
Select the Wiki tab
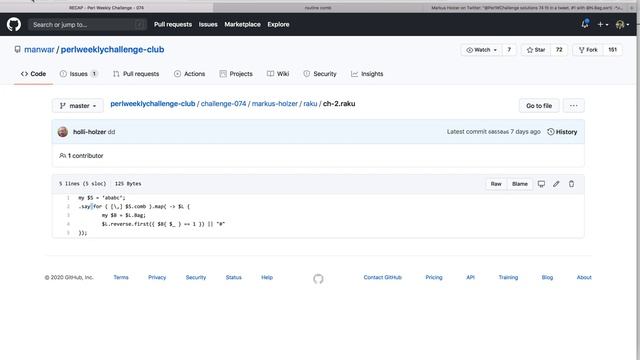tap(278, 74)
